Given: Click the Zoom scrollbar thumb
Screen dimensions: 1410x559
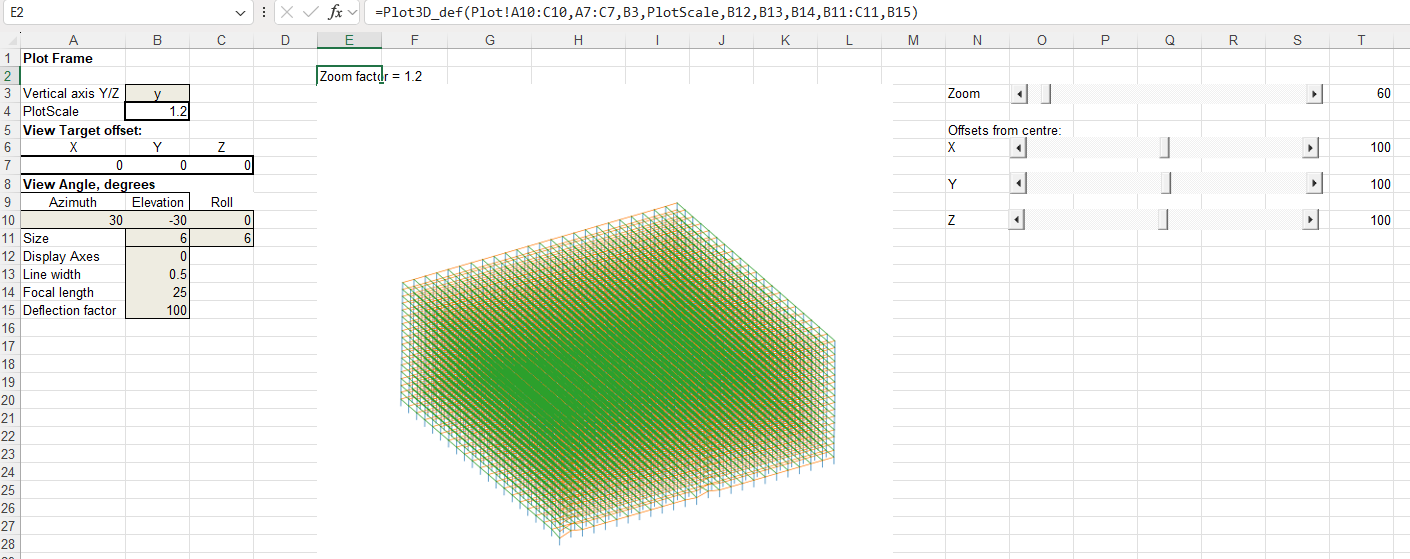Looking at the screenshot, I should (1046, 94).
